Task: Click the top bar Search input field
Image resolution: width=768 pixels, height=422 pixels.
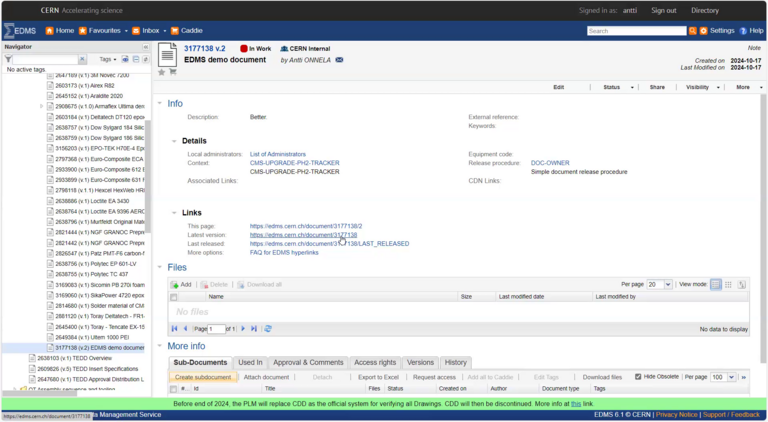Action: (636, 31)
